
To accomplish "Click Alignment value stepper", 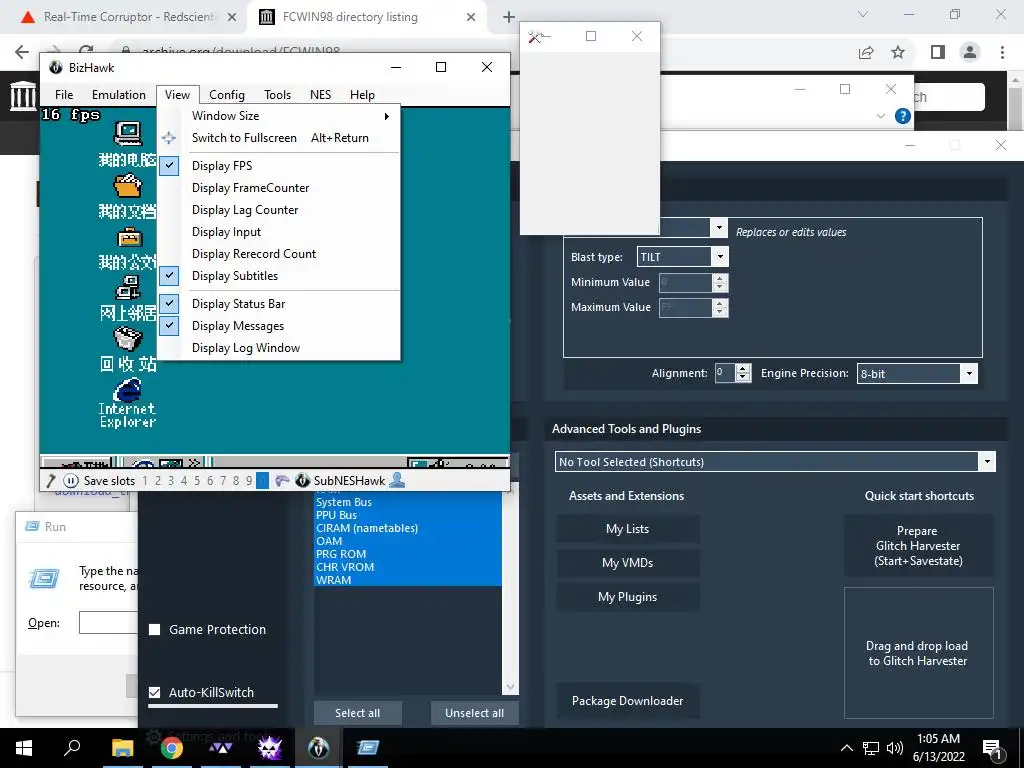I will pyautogui.click(x=743, y=373).
